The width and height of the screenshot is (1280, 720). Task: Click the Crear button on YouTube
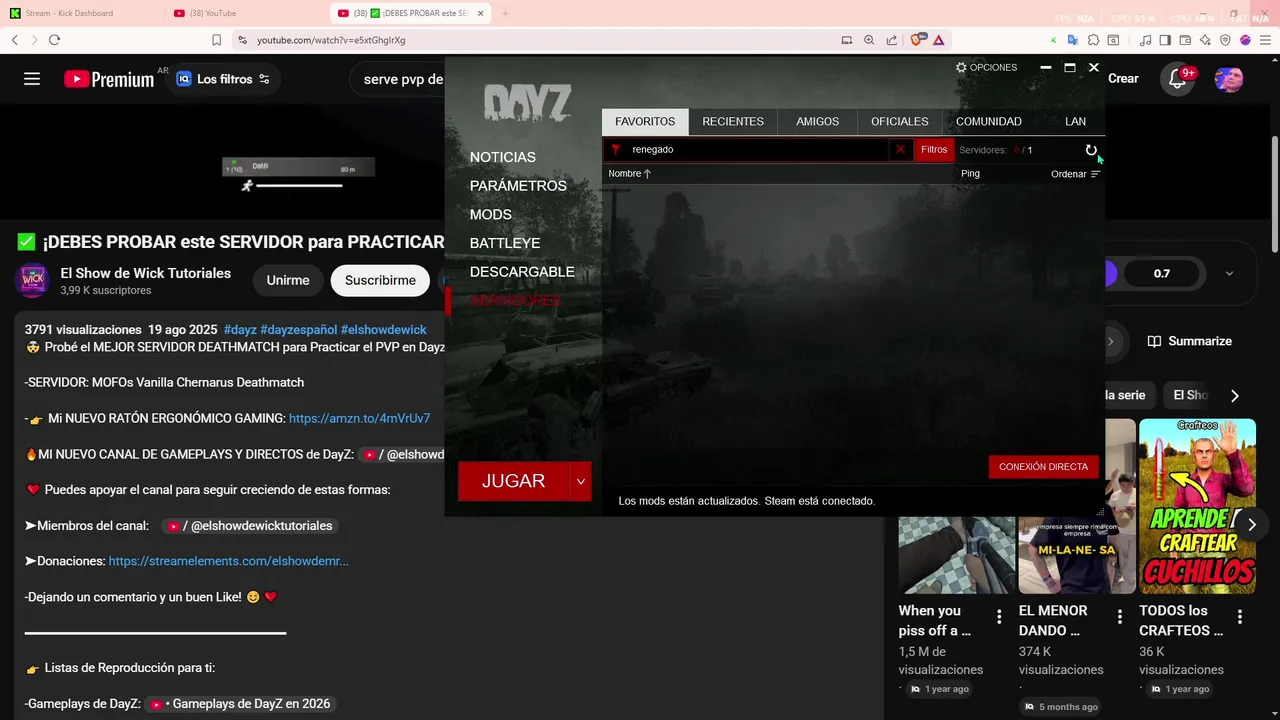pyautogui.click(x=1123, y=79)
